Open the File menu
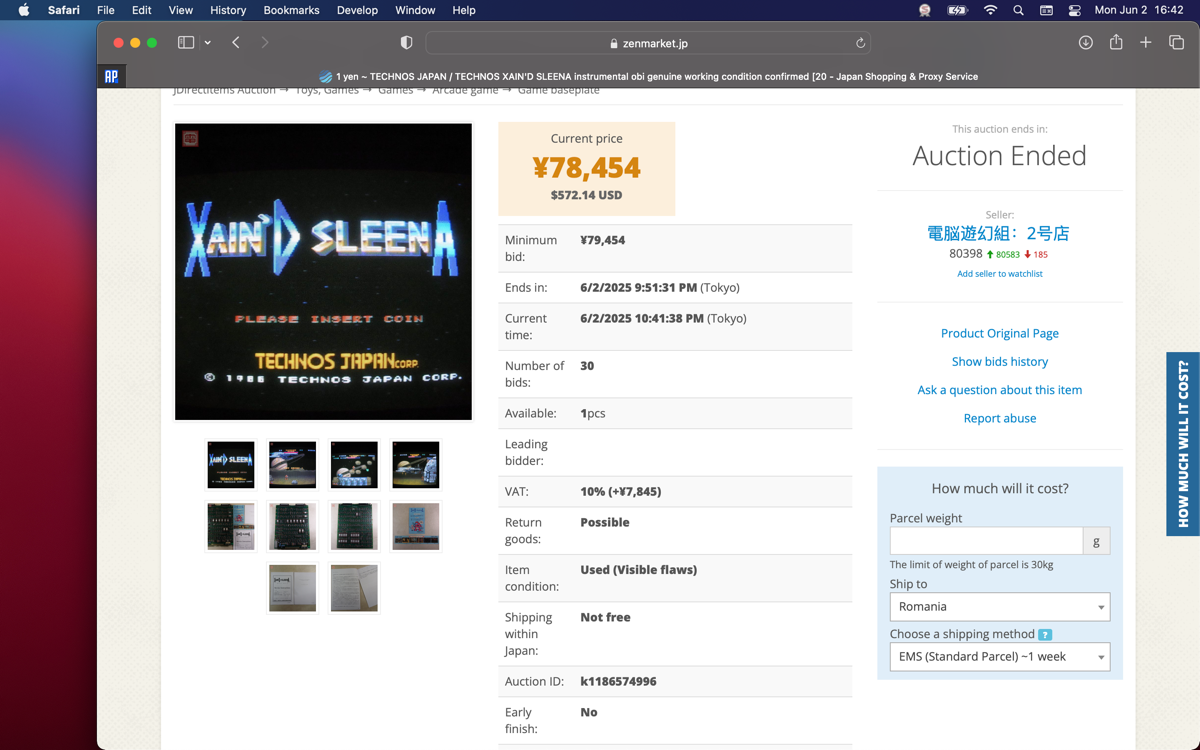1200x750 pixels. (105, 10)
